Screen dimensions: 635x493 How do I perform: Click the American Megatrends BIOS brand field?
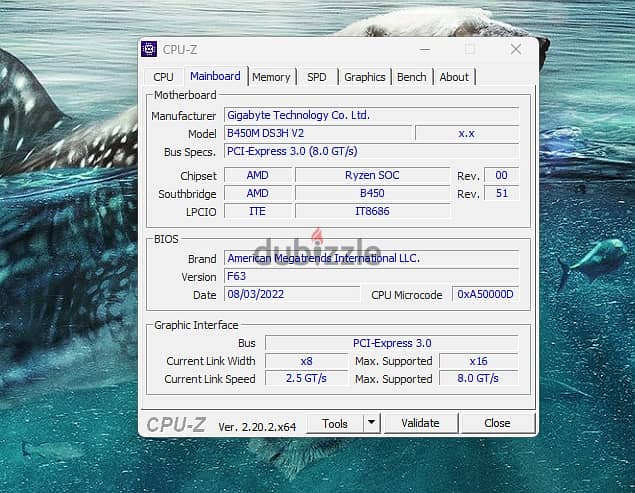(x=371, y=258)
